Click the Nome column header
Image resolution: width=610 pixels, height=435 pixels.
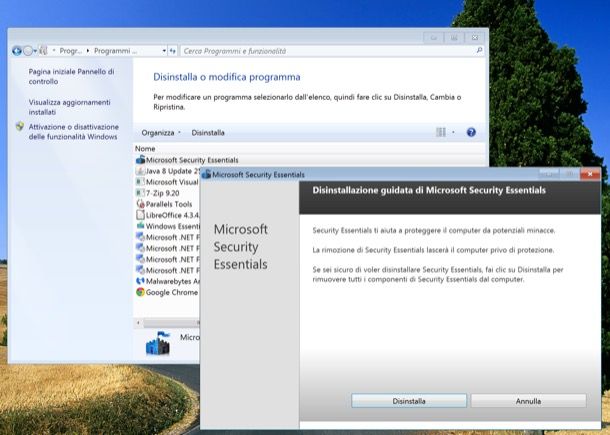(x=145, y=149)
